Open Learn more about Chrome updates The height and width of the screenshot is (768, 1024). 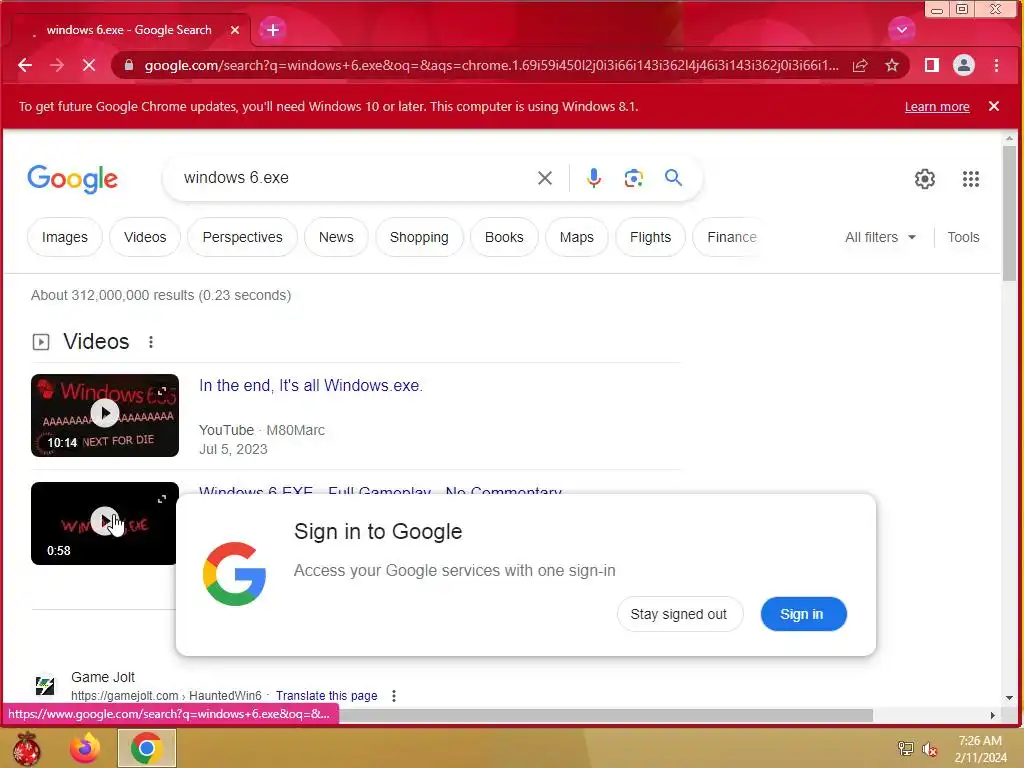[936, 106]
